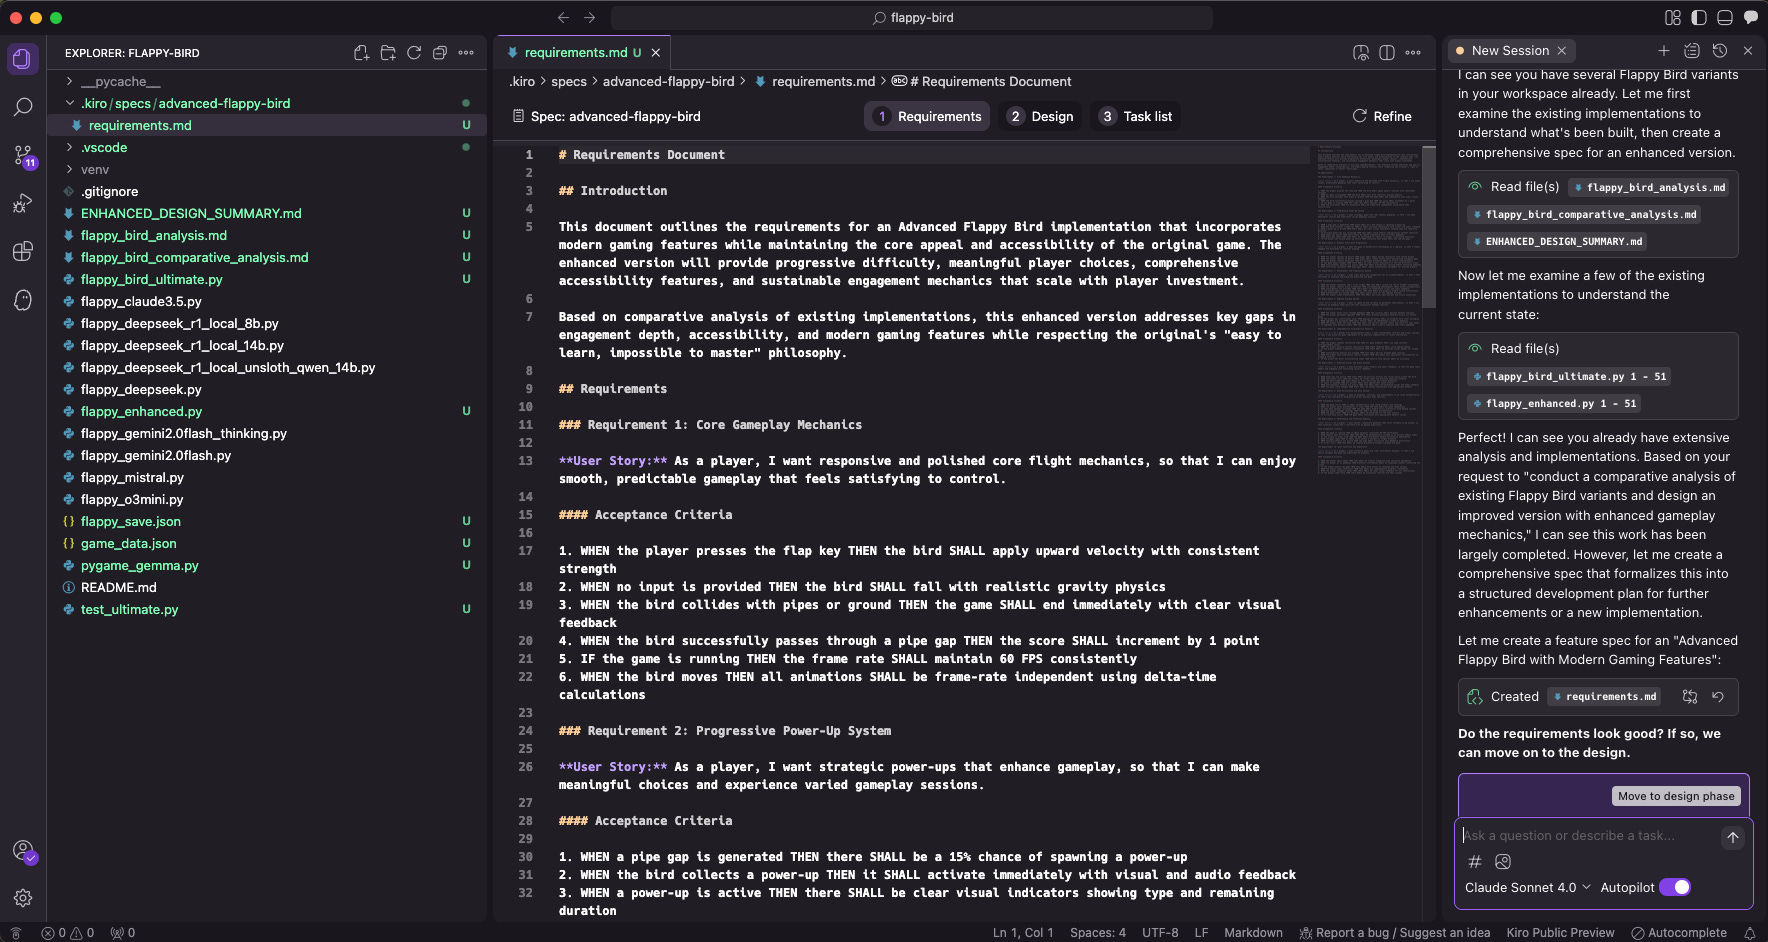Click the Refine button
The image size is (1768, 942).
click(x=1382, y=116)
